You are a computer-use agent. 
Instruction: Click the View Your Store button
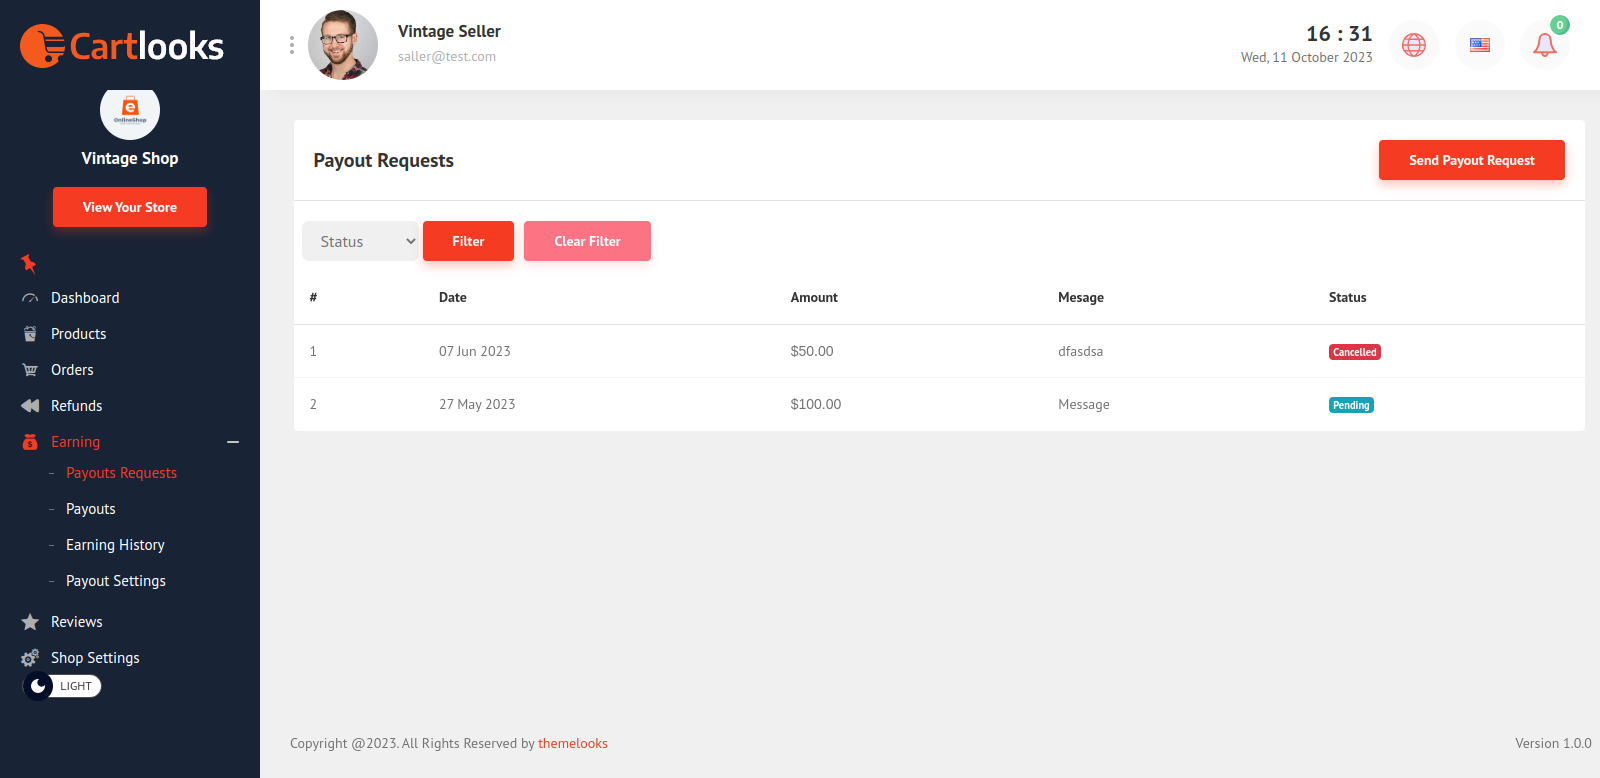tap(130, 207)
